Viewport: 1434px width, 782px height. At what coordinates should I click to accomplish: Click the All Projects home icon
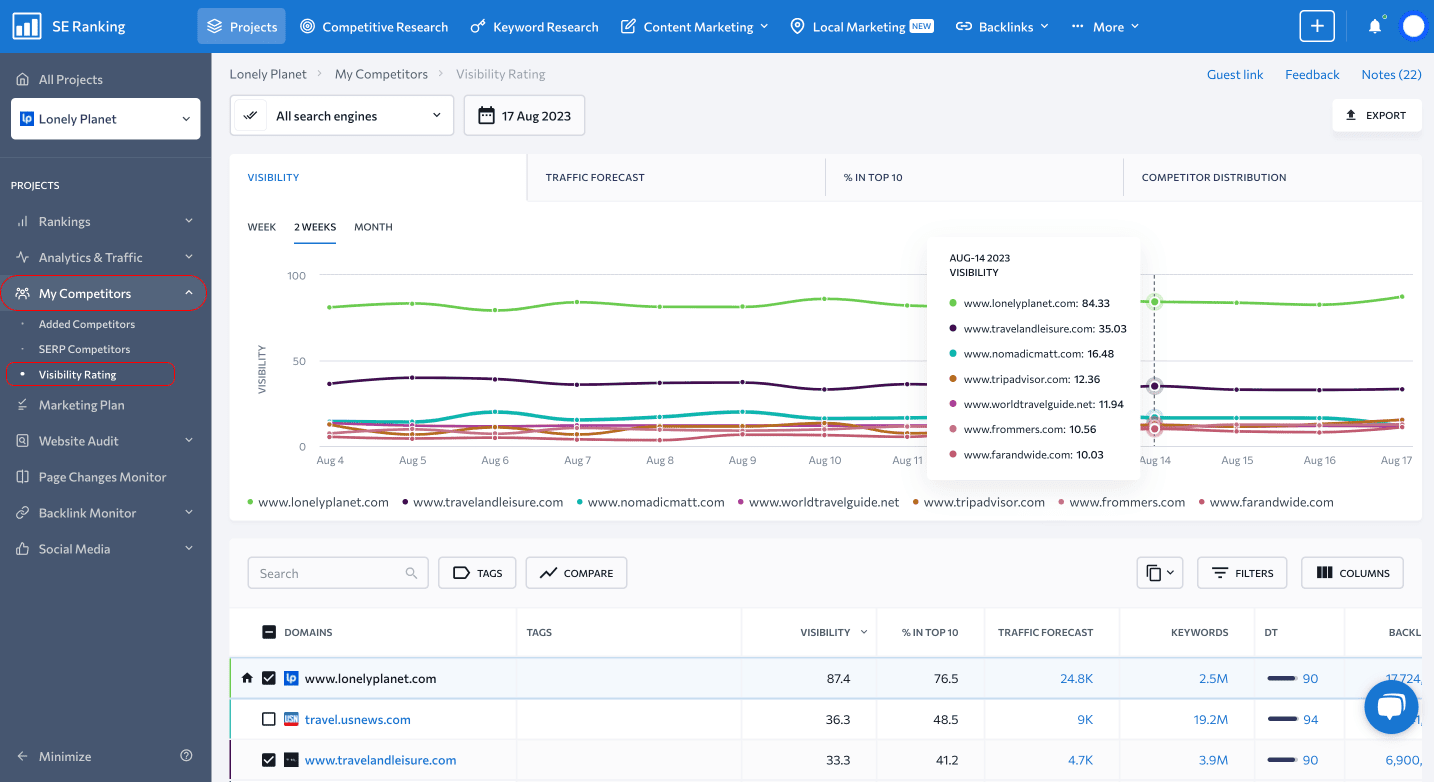[x=22, y=79]
